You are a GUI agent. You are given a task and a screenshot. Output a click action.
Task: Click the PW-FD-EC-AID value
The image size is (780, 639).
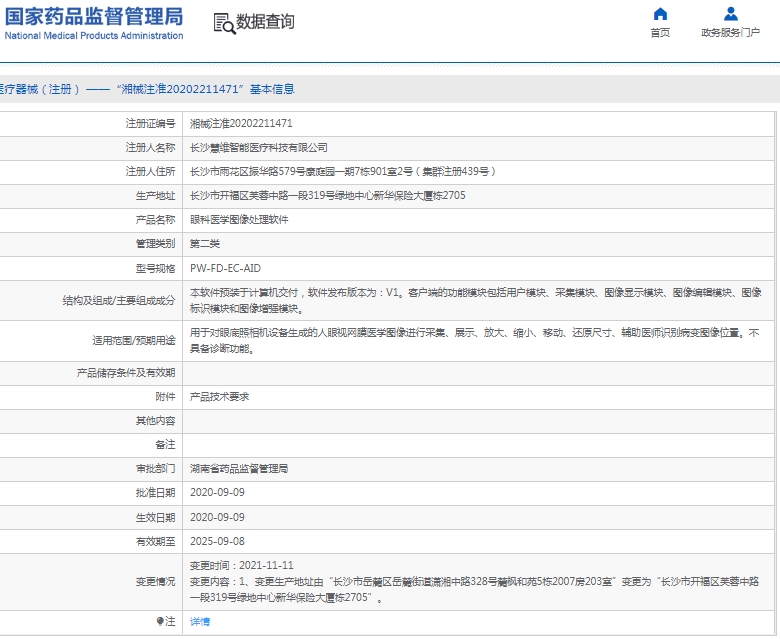pos(225,269)
